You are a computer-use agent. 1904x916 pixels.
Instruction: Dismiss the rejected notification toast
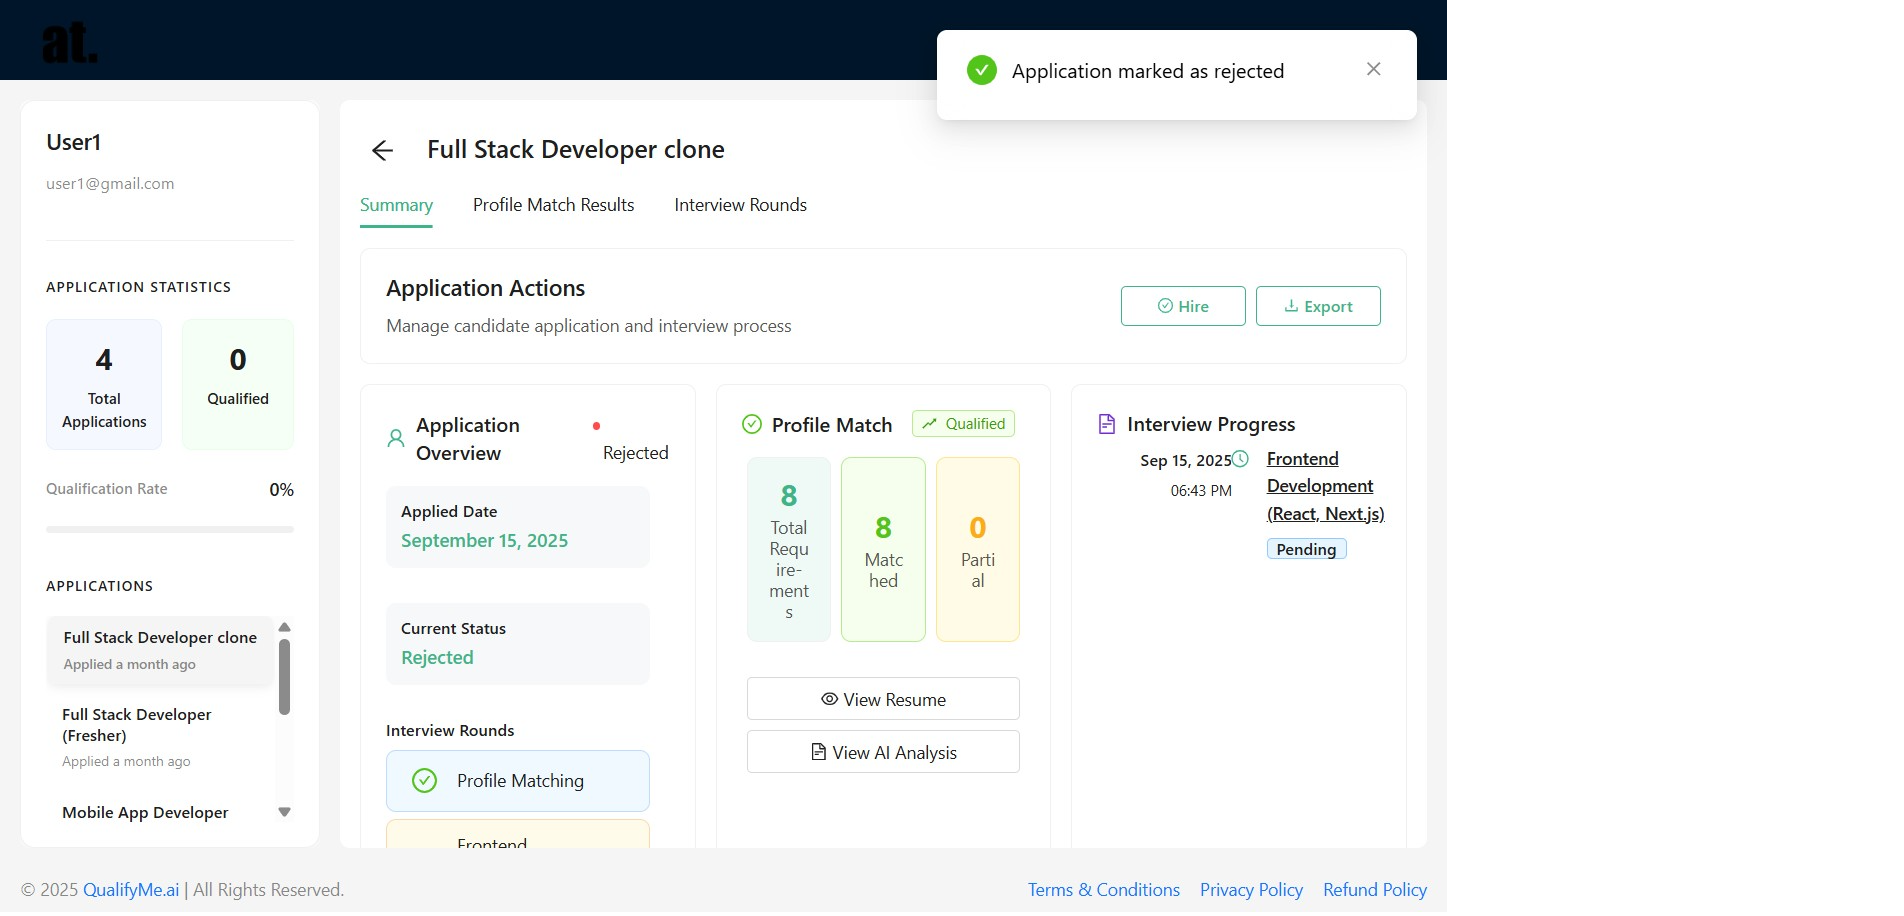(x=1373, y=69)
